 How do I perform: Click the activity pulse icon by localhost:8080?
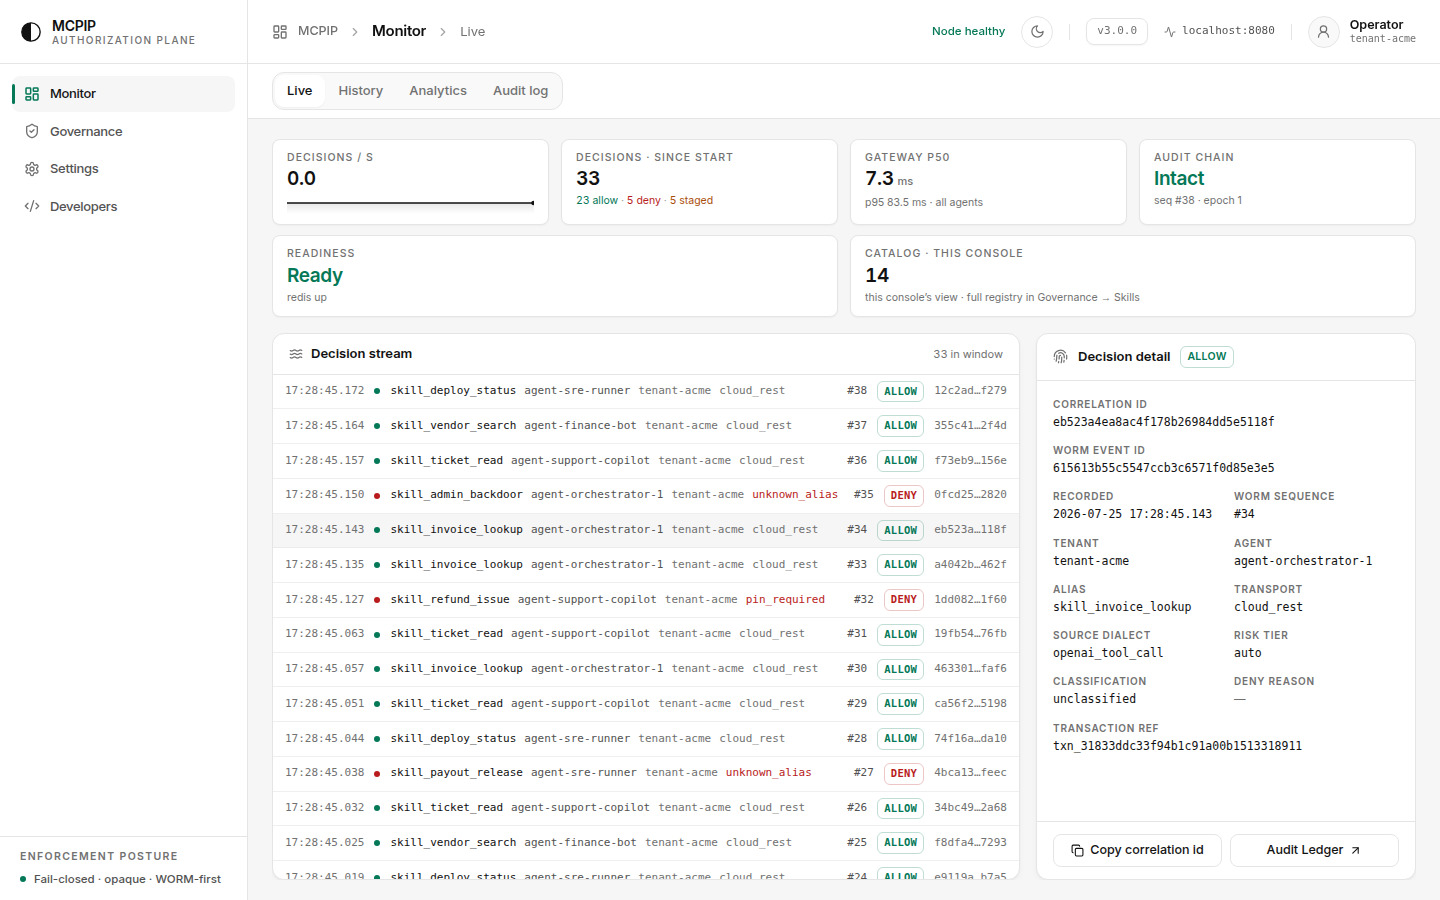pos(1170,32)
